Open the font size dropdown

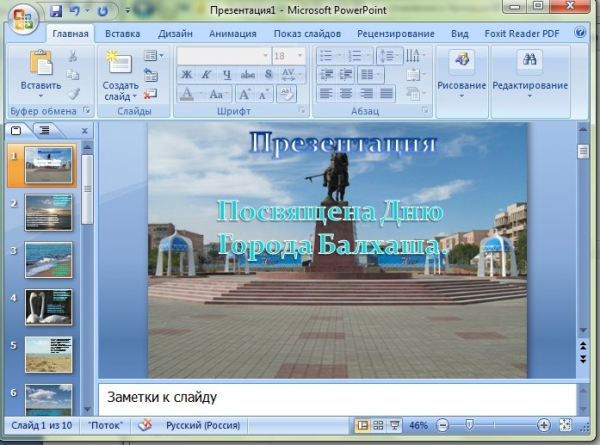pos(300,56)
